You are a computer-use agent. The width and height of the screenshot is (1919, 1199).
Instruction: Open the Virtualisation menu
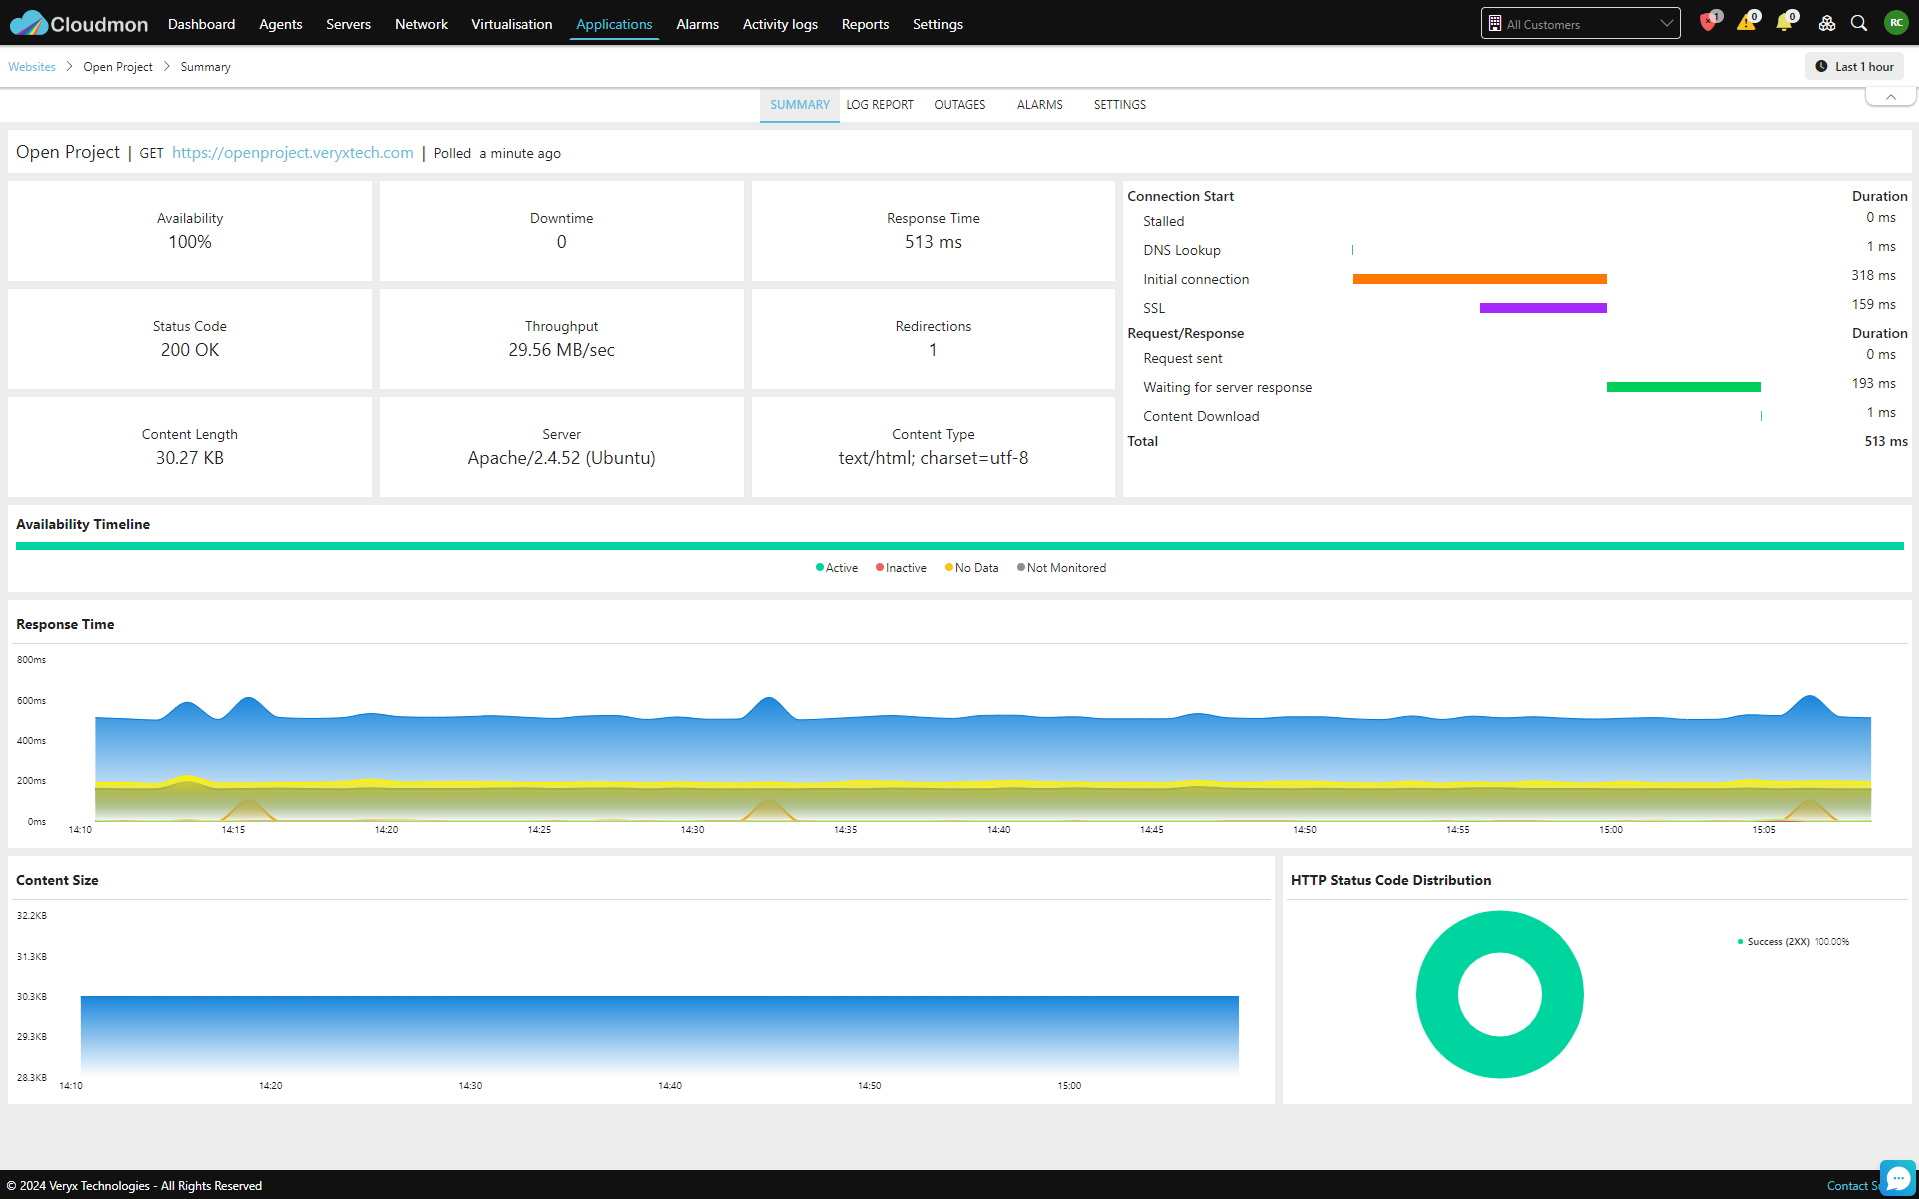pos(511,24)
